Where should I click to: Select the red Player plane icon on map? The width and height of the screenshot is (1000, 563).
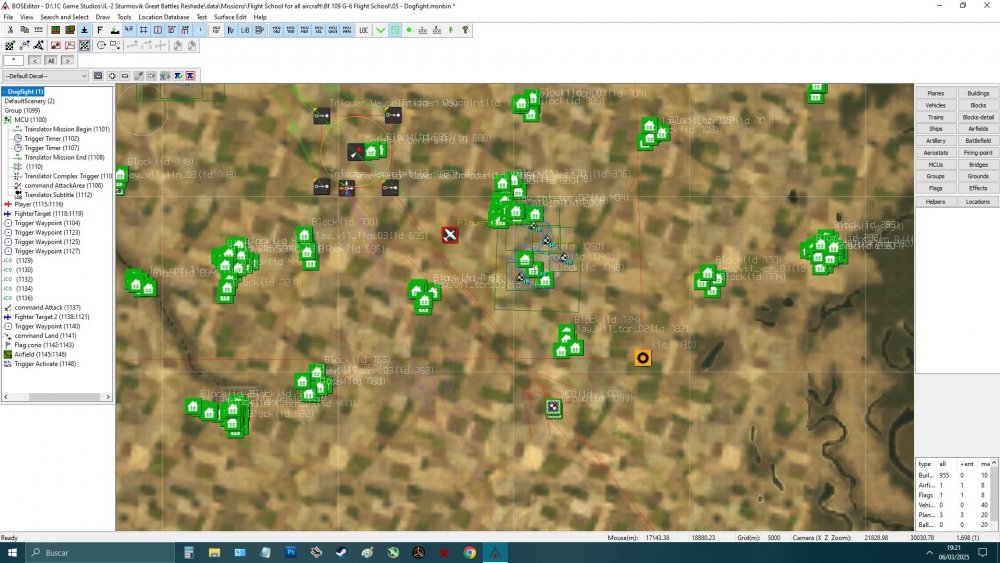[450, 234]
